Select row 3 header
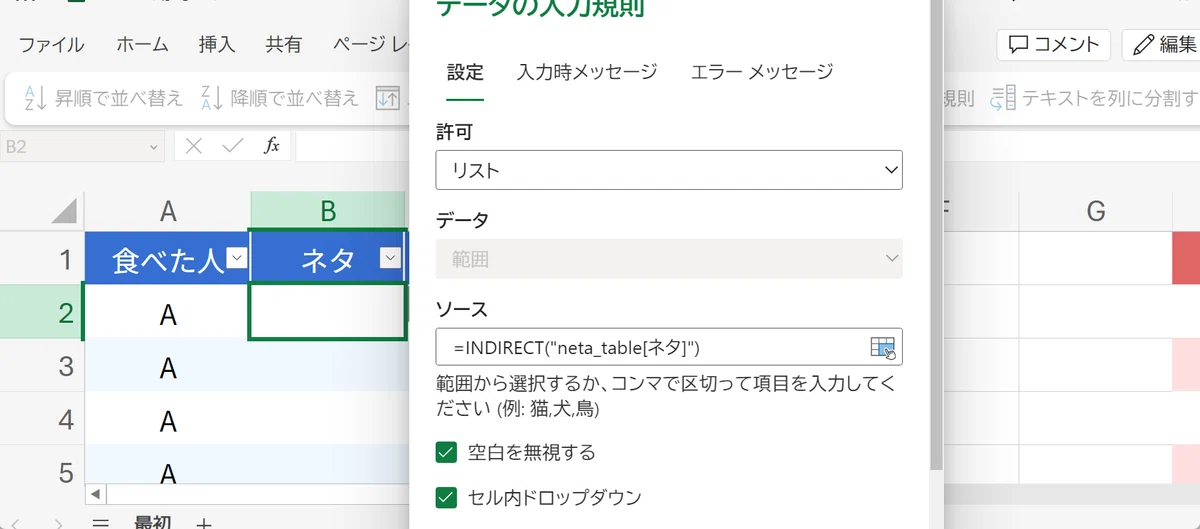 (42, 365)
